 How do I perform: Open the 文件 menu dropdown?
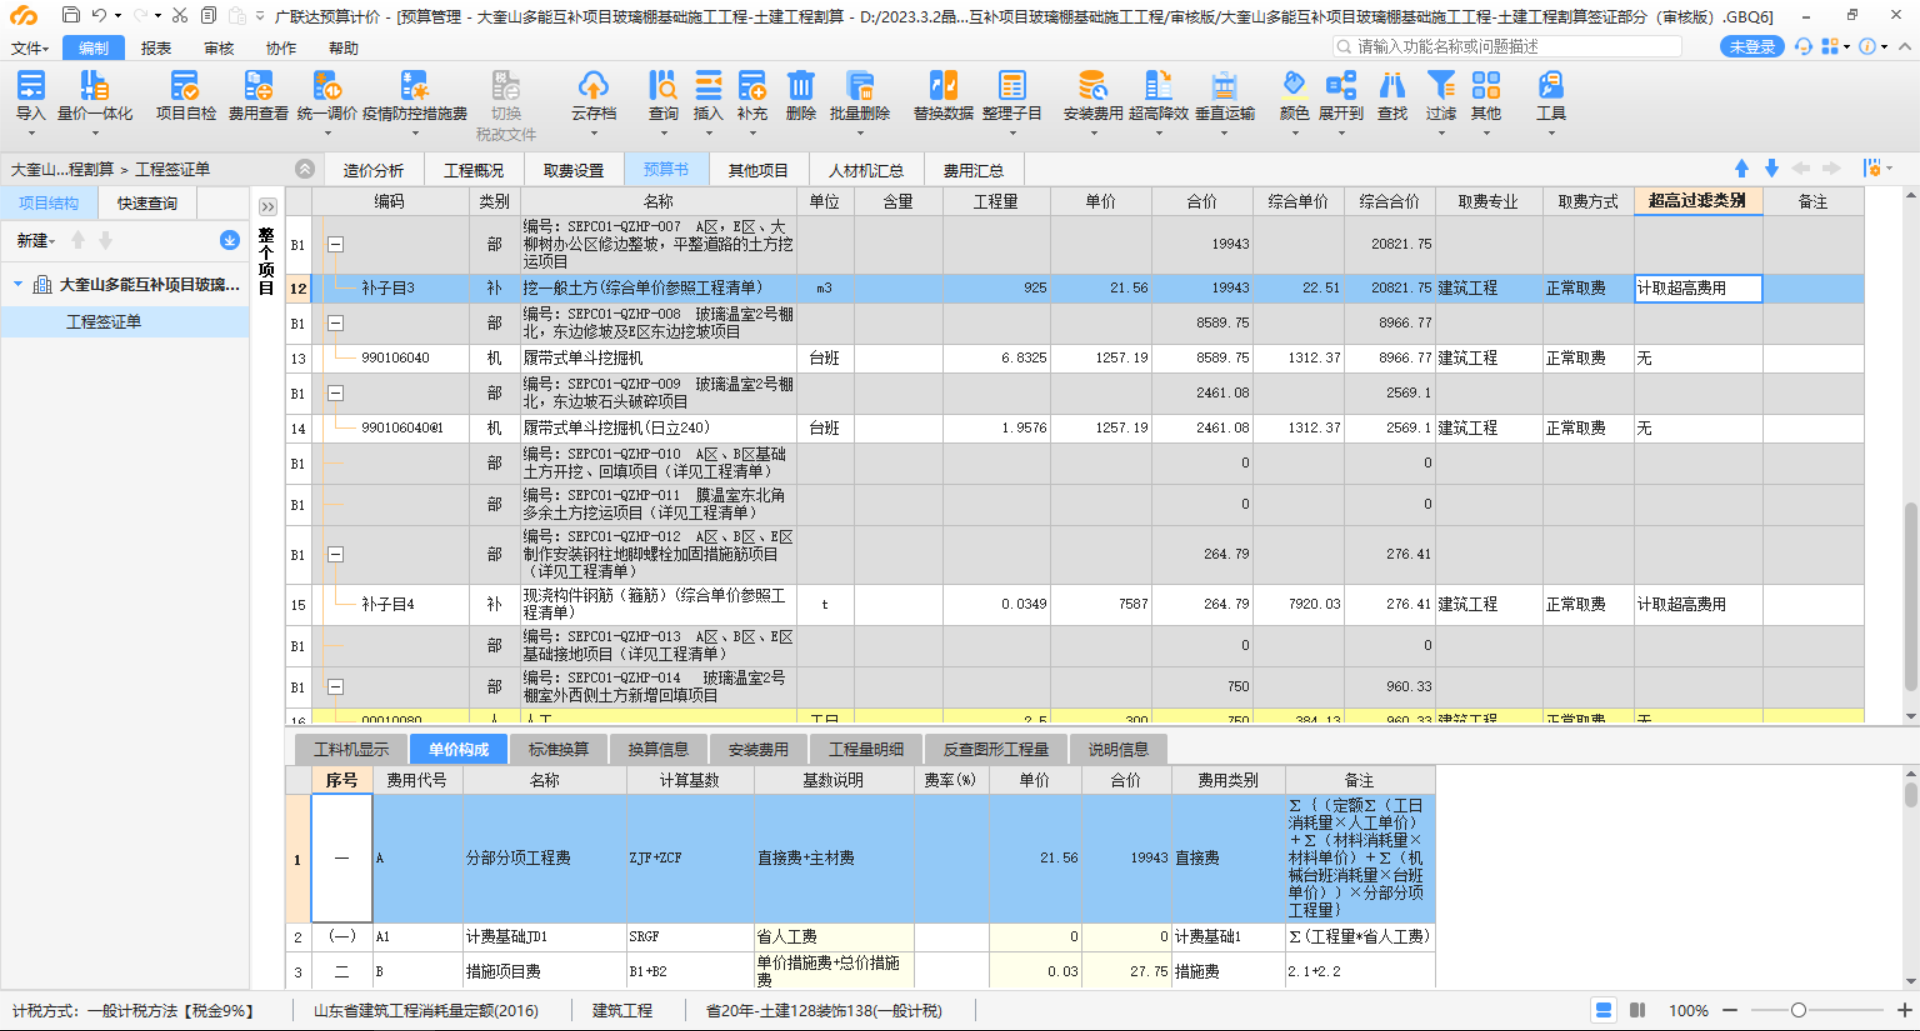(x=29, y=48)
